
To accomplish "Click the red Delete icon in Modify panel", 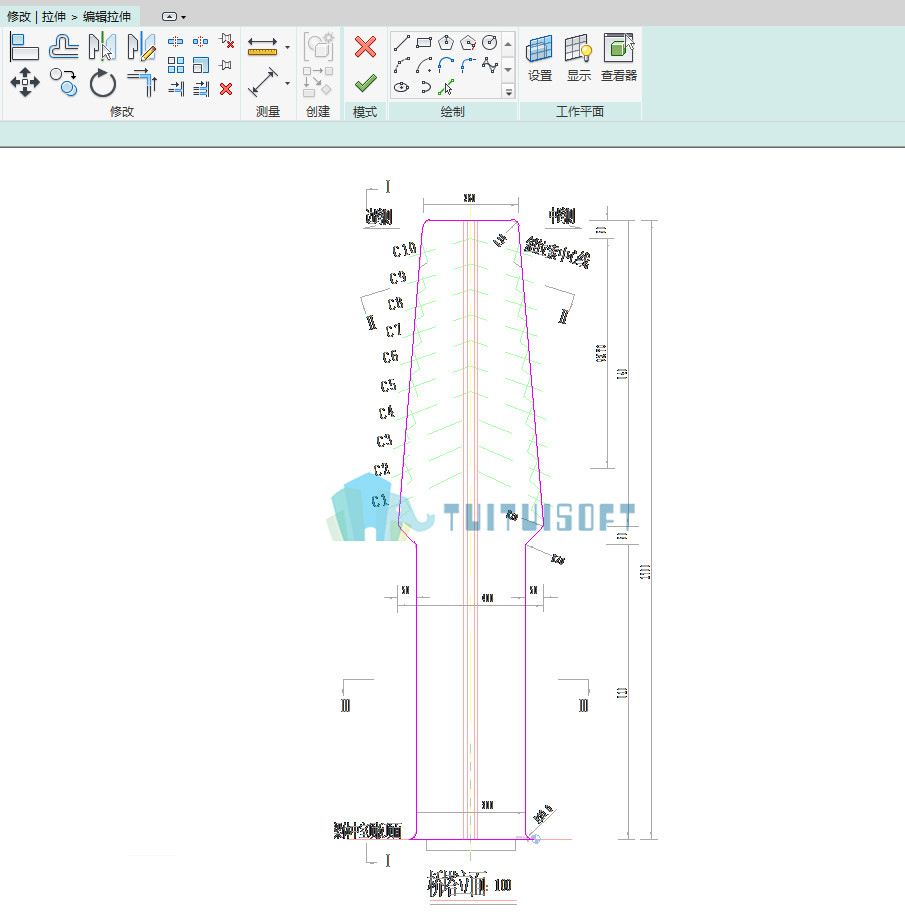I will click(226, 89).
